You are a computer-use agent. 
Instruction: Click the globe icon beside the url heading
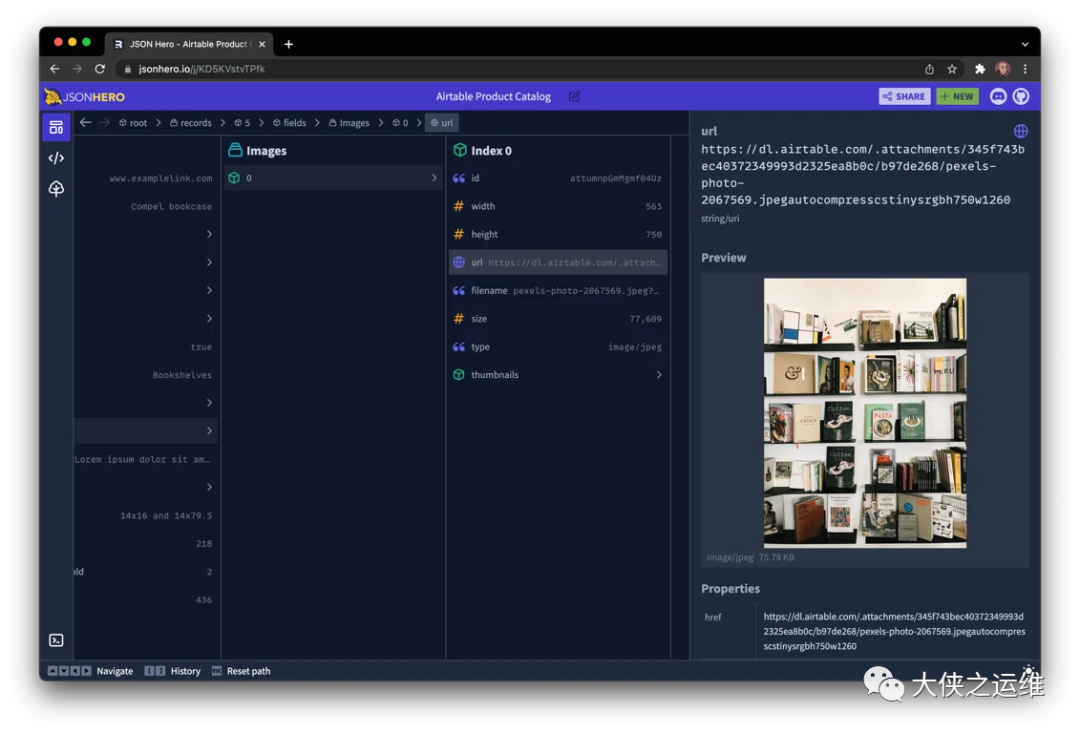pyautogui.click(x=1021, y=131)
